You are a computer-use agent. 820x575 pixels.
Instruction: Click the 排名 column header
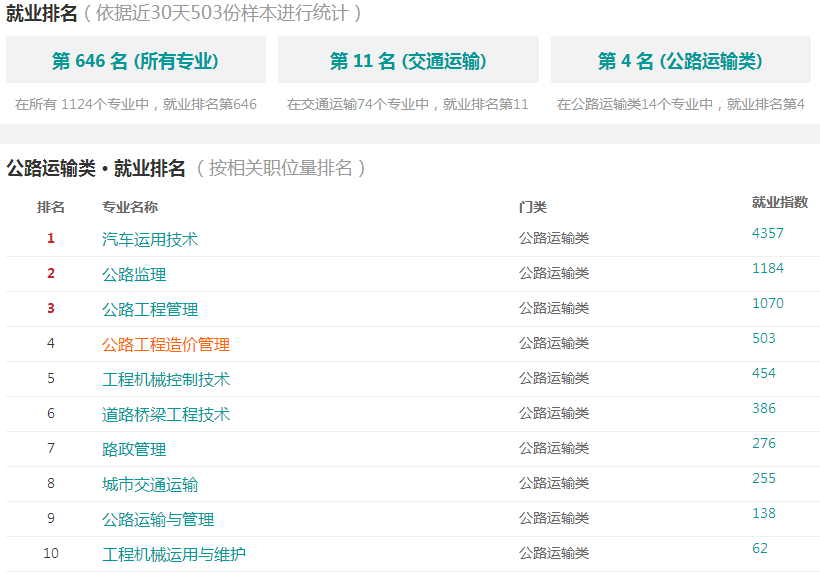(x=51, y=207)
